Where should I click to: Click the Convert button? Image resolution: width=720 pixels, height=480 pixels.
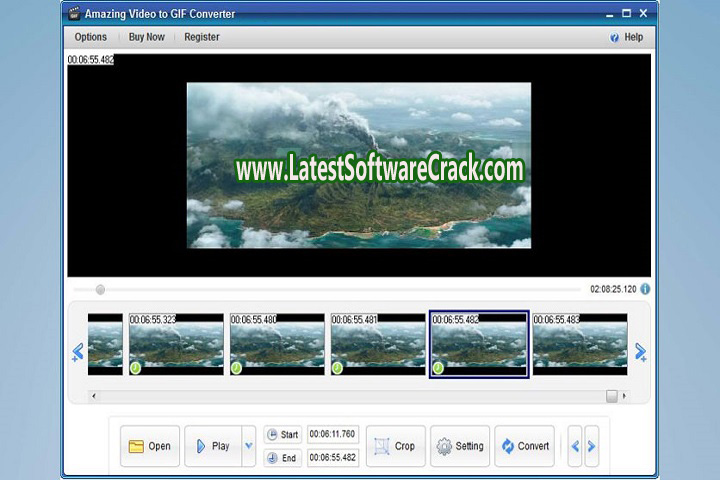click(x=525, y=446)
